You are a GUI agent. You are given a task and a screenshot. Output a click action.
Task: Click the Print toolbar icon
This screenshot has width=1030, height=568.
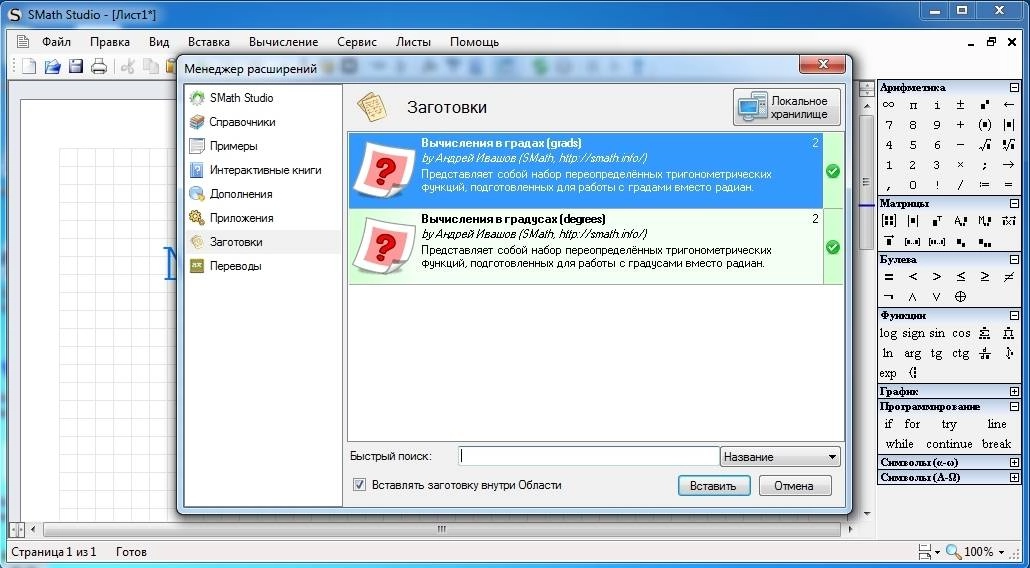click(99, 66)
